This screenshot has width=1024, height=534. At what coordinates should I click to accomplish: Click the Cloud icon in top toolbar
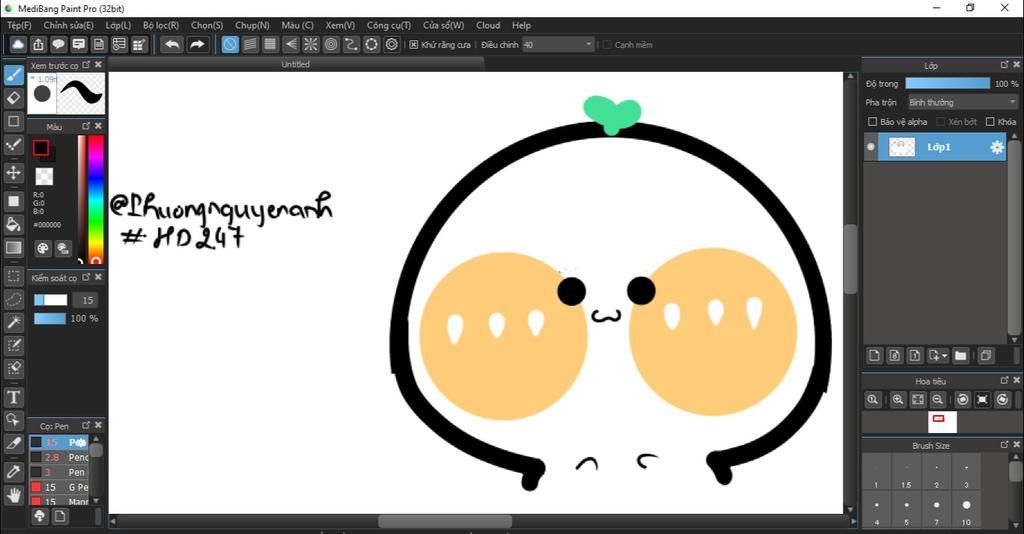(x=18, y=44)
